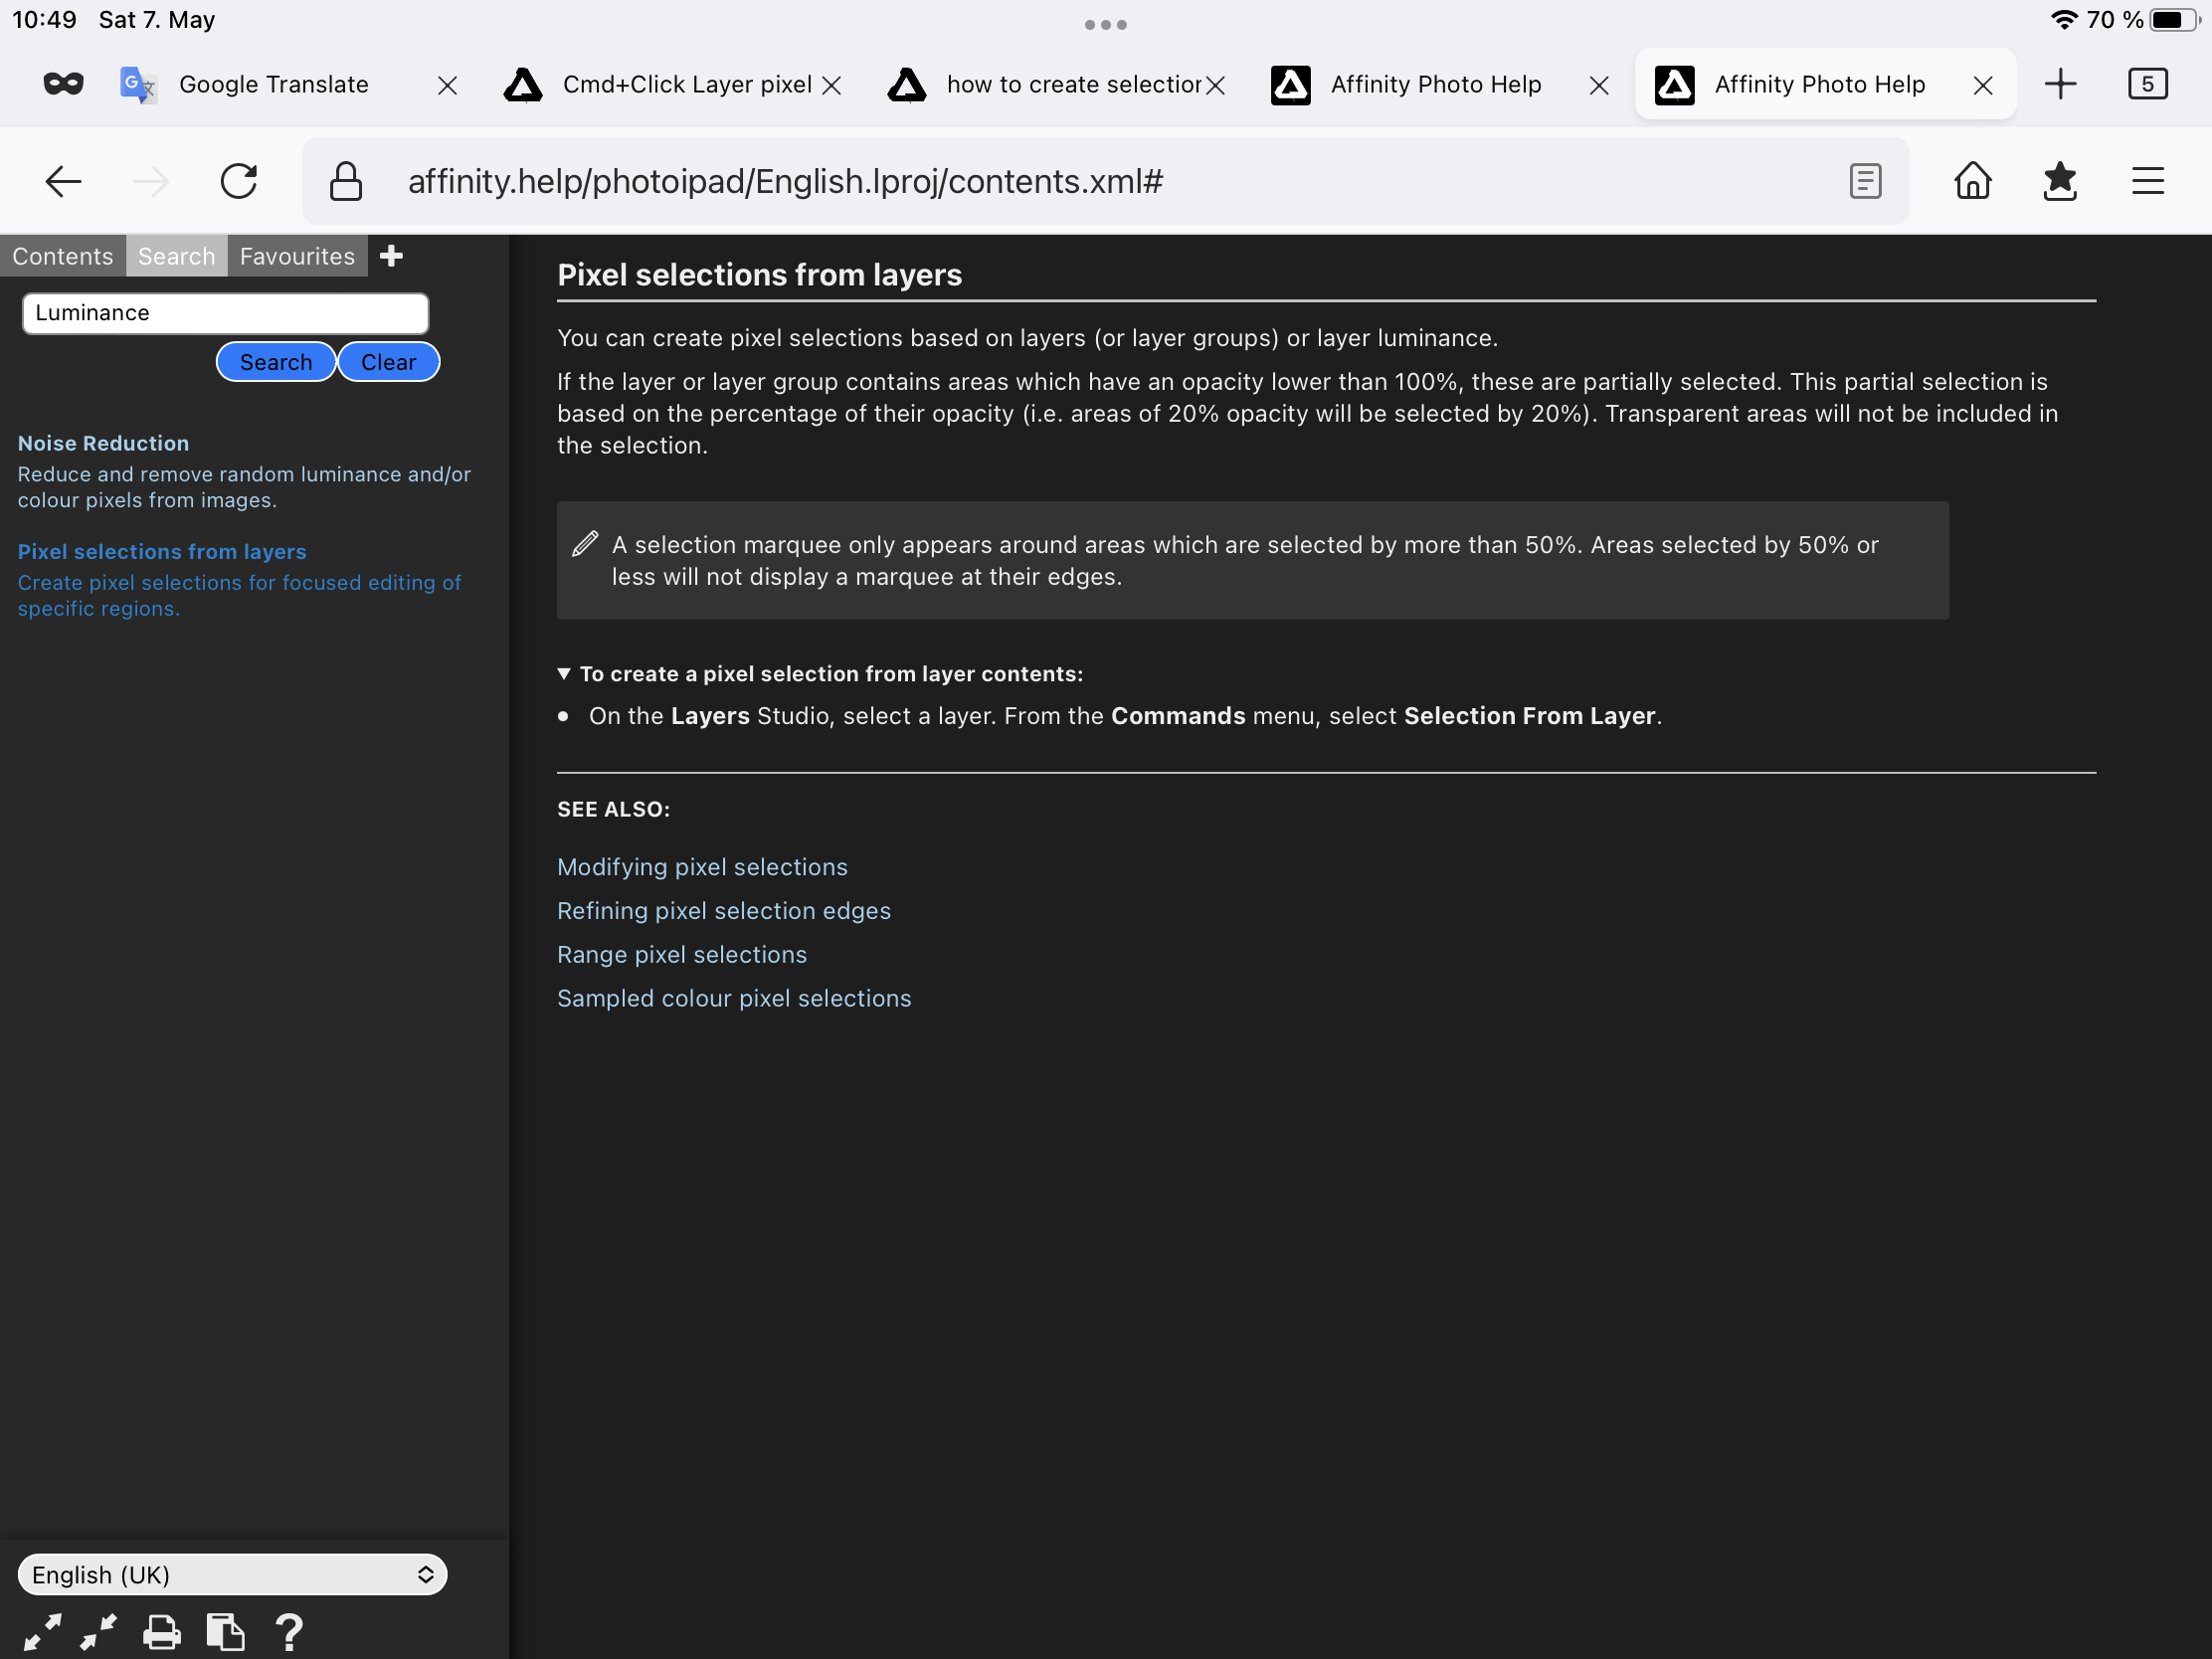Go back to previous page
Image resolution: width=2212 pixels, height=1659 pixels.
63,181
